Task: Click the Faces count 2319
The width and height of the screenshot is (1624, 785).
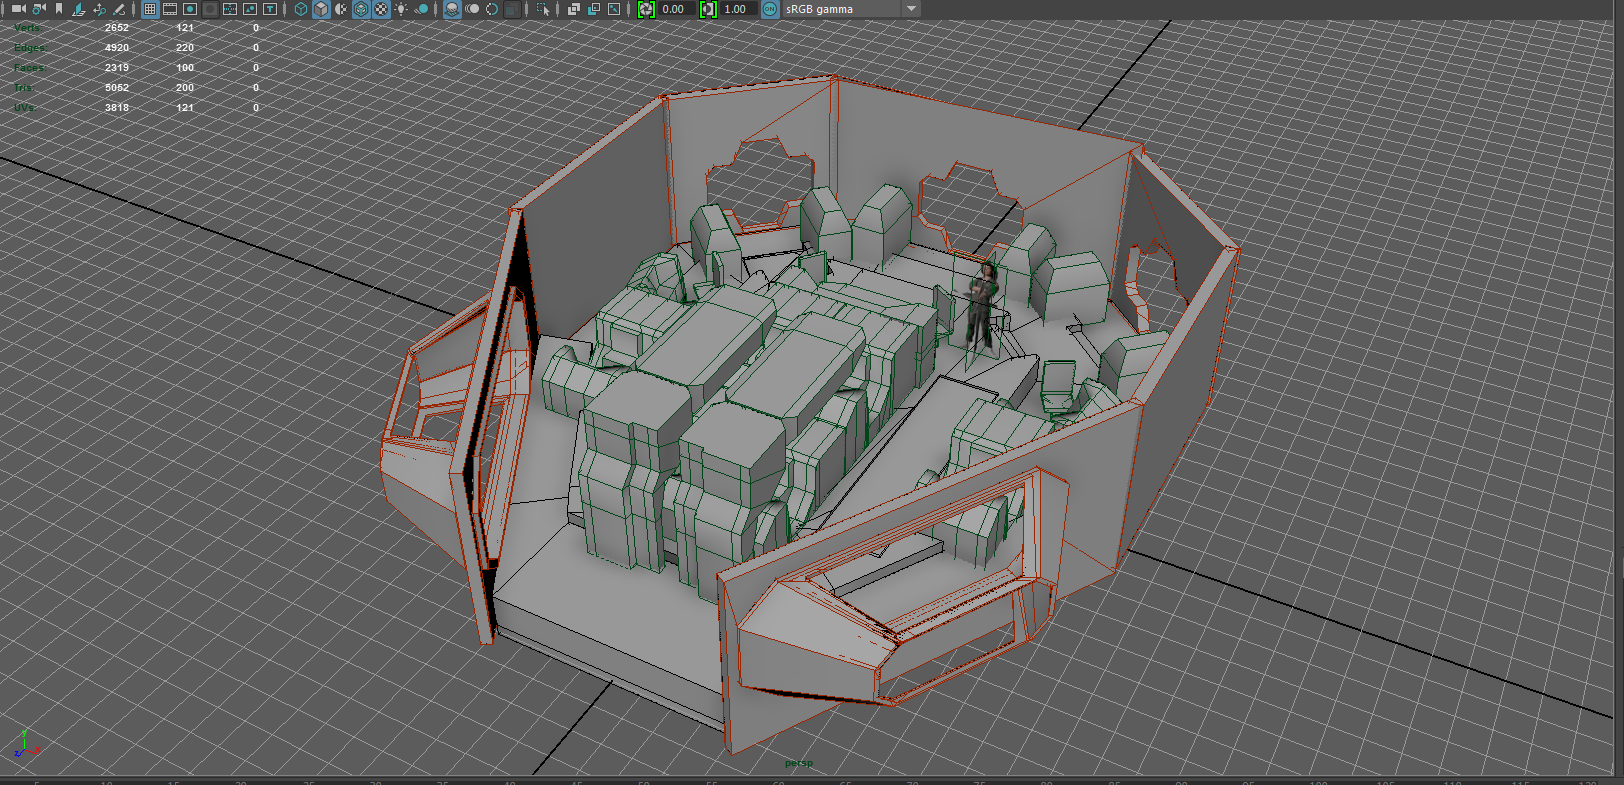Action: pos(117,68)
